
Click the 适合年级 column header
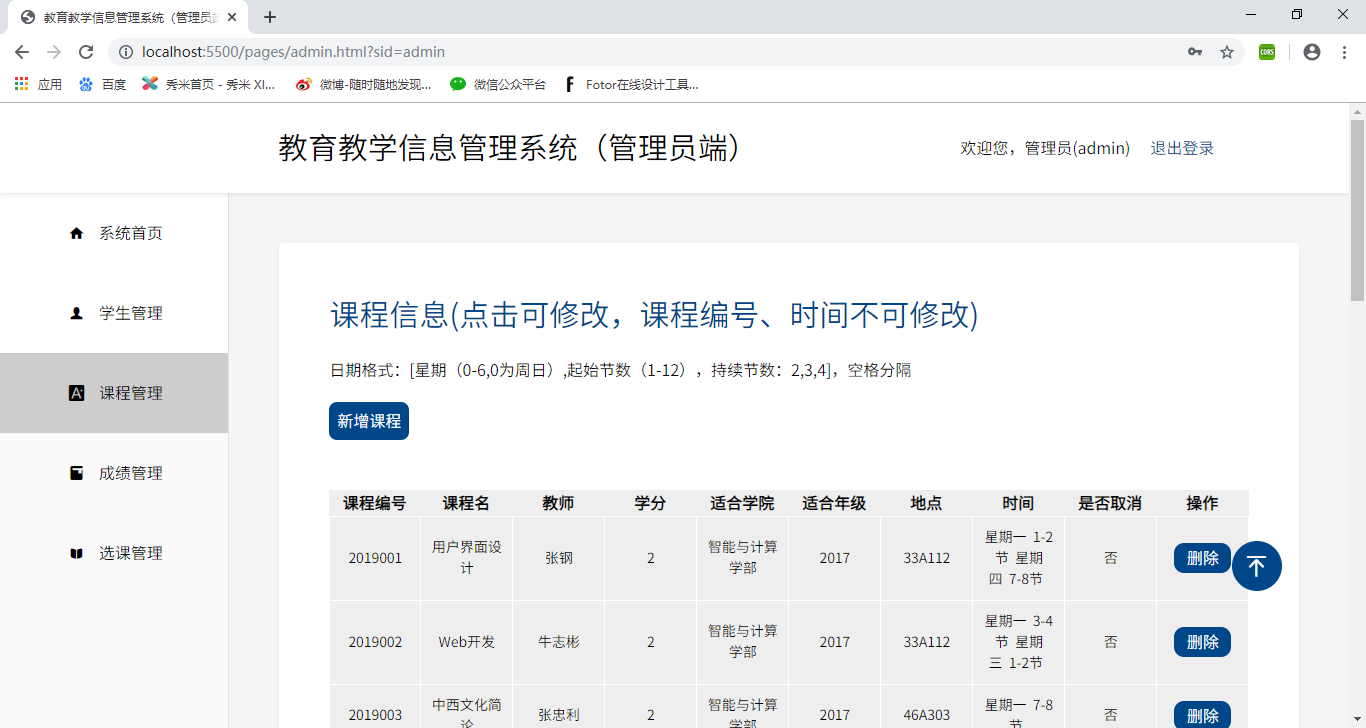coord(835,503)
